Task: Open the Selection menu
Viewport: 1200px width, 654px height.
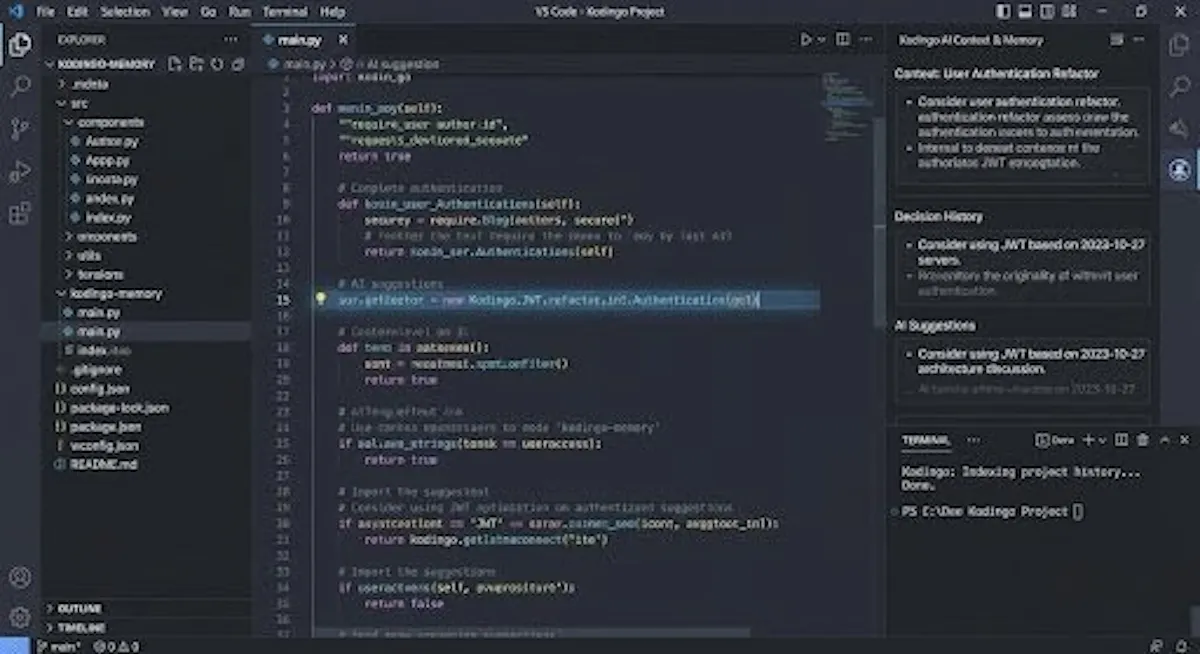Action: coord(125,12)
